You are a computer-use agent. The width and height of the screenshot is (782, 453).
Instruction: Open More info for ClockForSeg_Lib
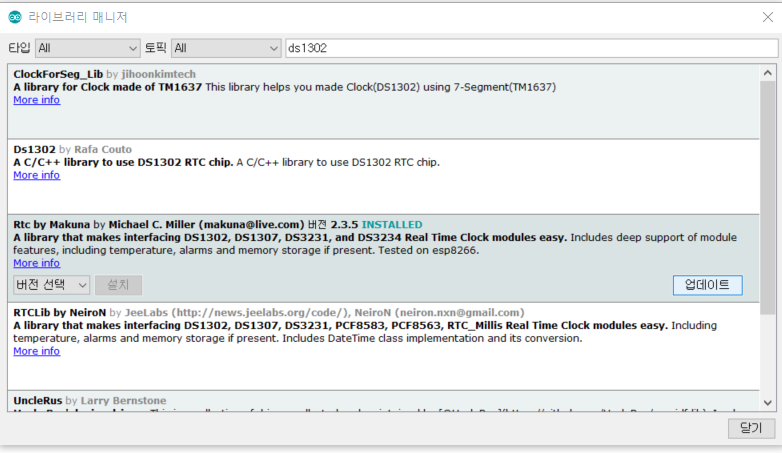tap(36, 100)
